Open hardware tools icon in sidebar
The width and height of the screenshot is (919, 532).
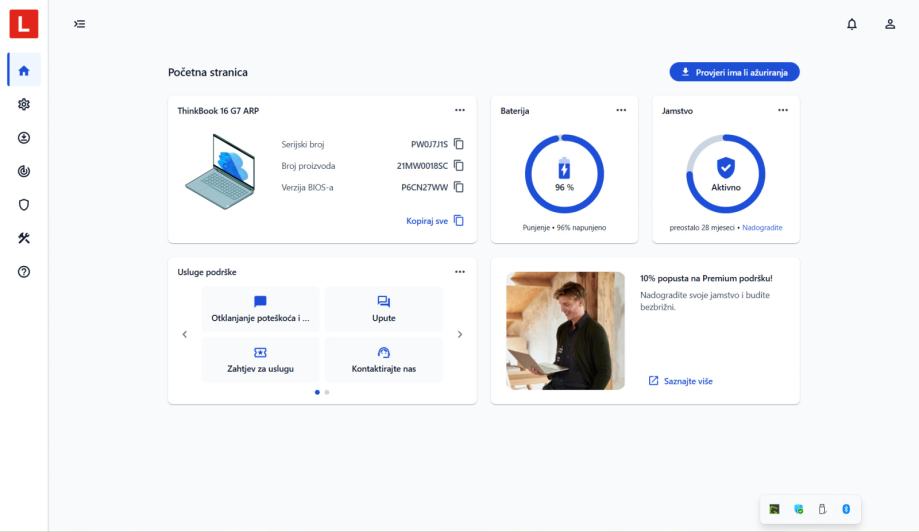click(24, 238)
